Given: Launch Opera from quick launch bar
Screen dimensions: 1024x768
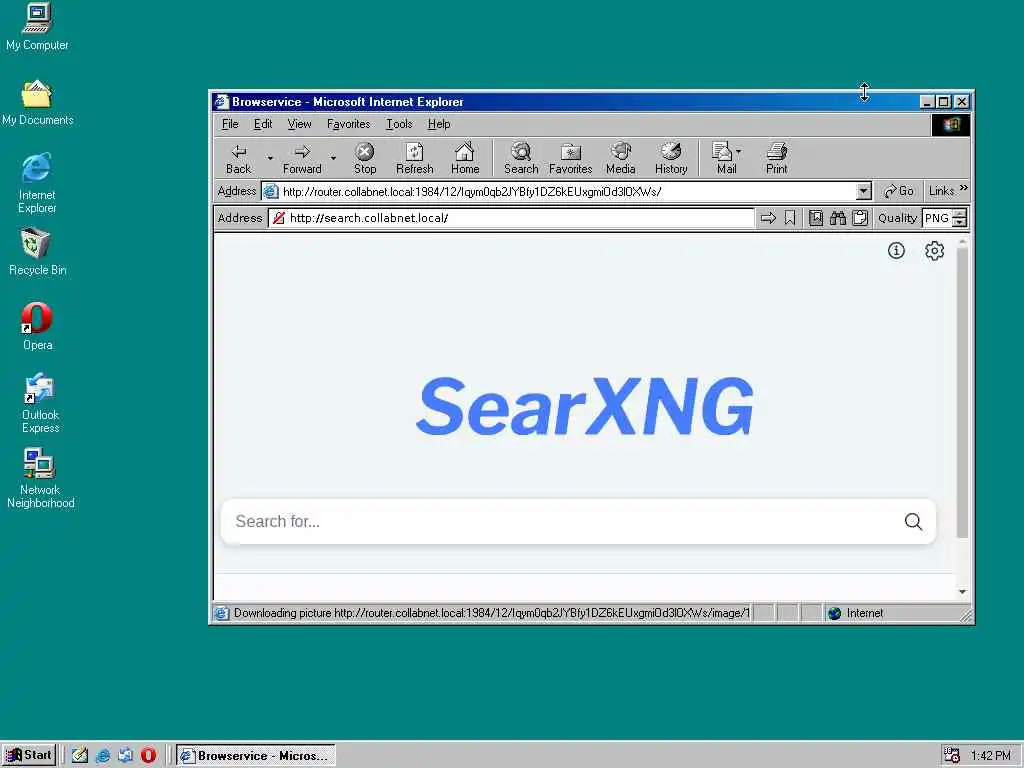Looking at the screenshot, I should pyautogui.click(x=148, y=755).
